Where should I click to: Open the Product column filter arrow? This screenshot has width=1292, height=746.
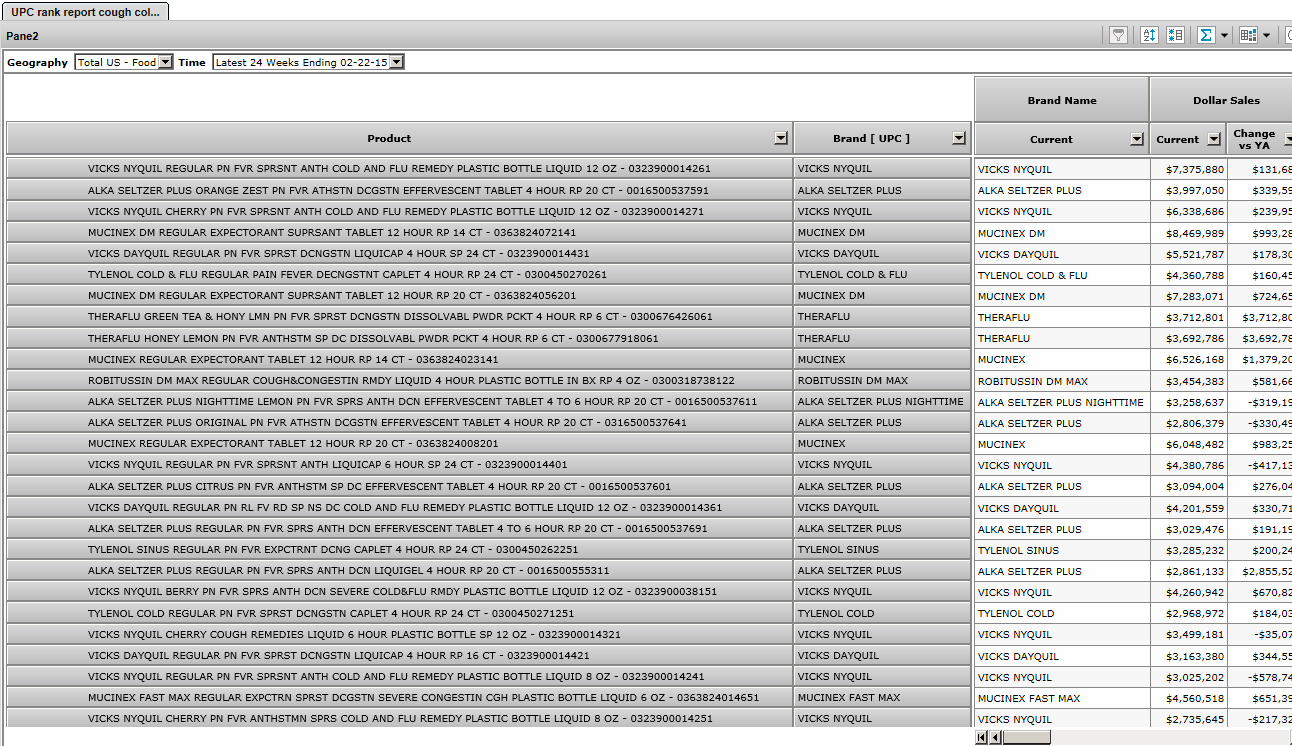click(x=781, y=139)
